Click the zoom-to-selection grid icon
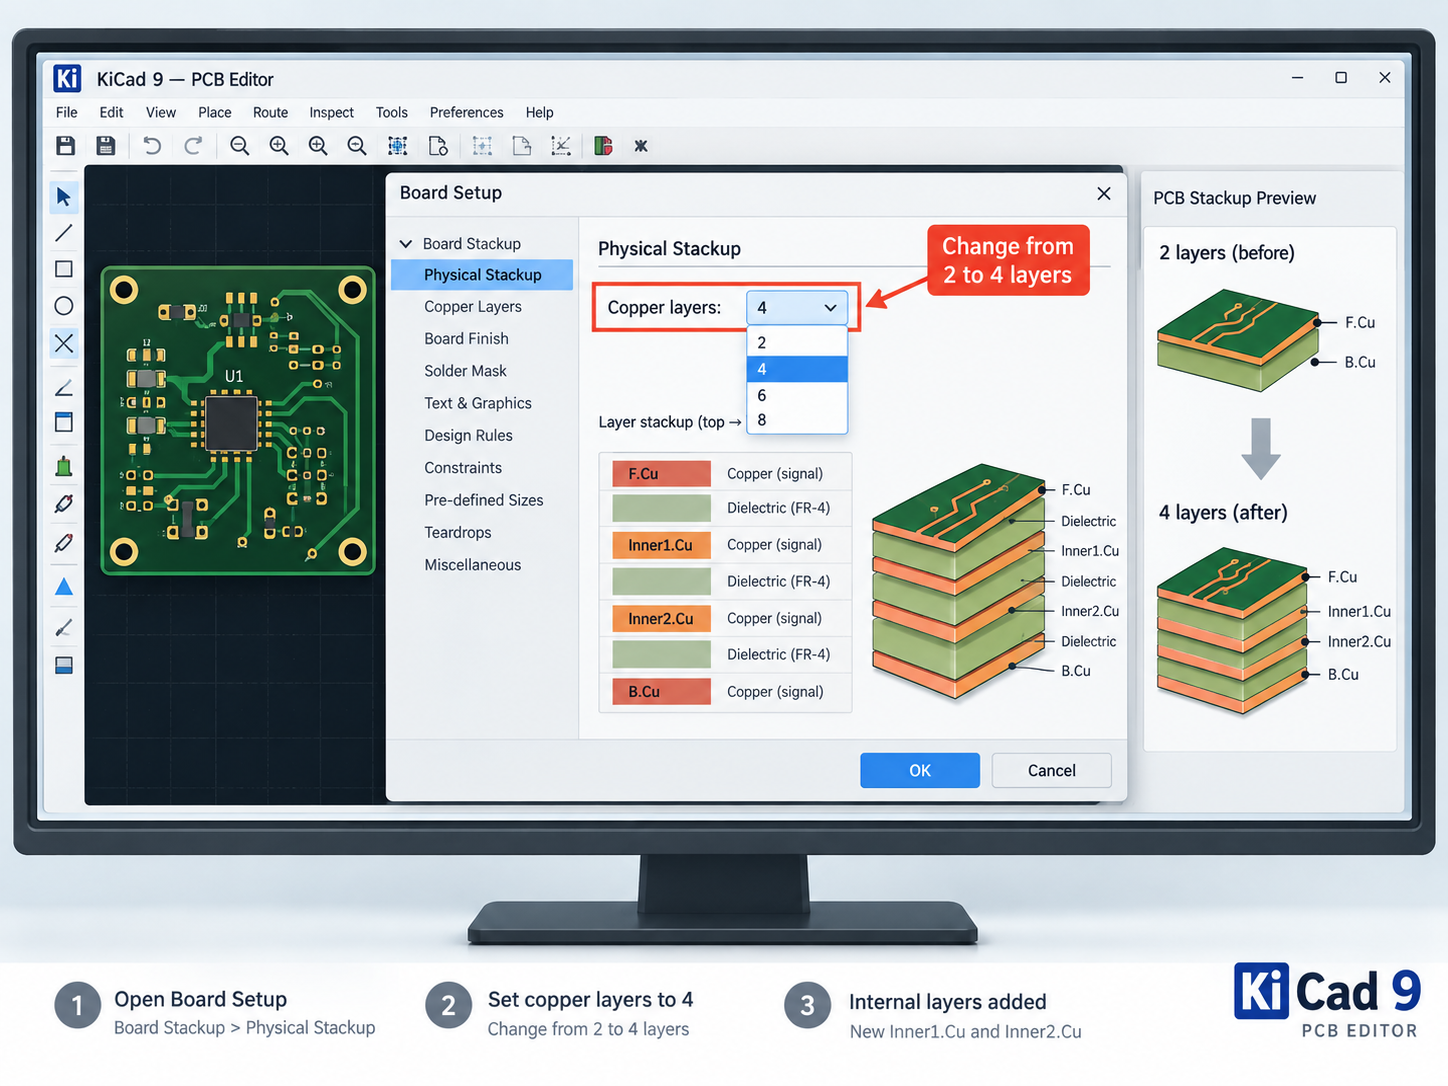Screen dimensions: 1448x1086 pyautogui.click(x=397, y=146)
